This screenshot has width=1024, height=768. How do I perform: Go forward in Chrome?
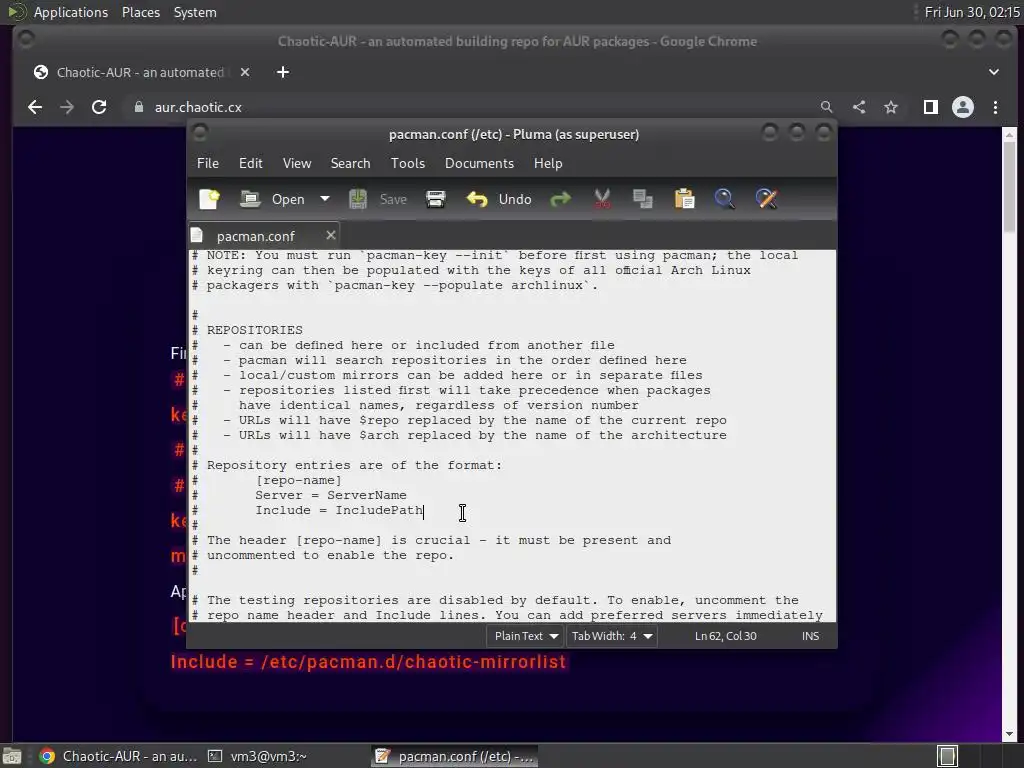click(x=67, y=107)
